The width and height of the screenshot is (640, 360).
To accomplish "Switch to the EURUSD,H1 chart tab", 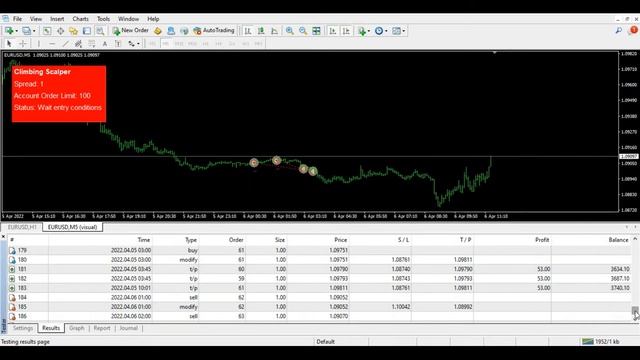I will [22, 227].
